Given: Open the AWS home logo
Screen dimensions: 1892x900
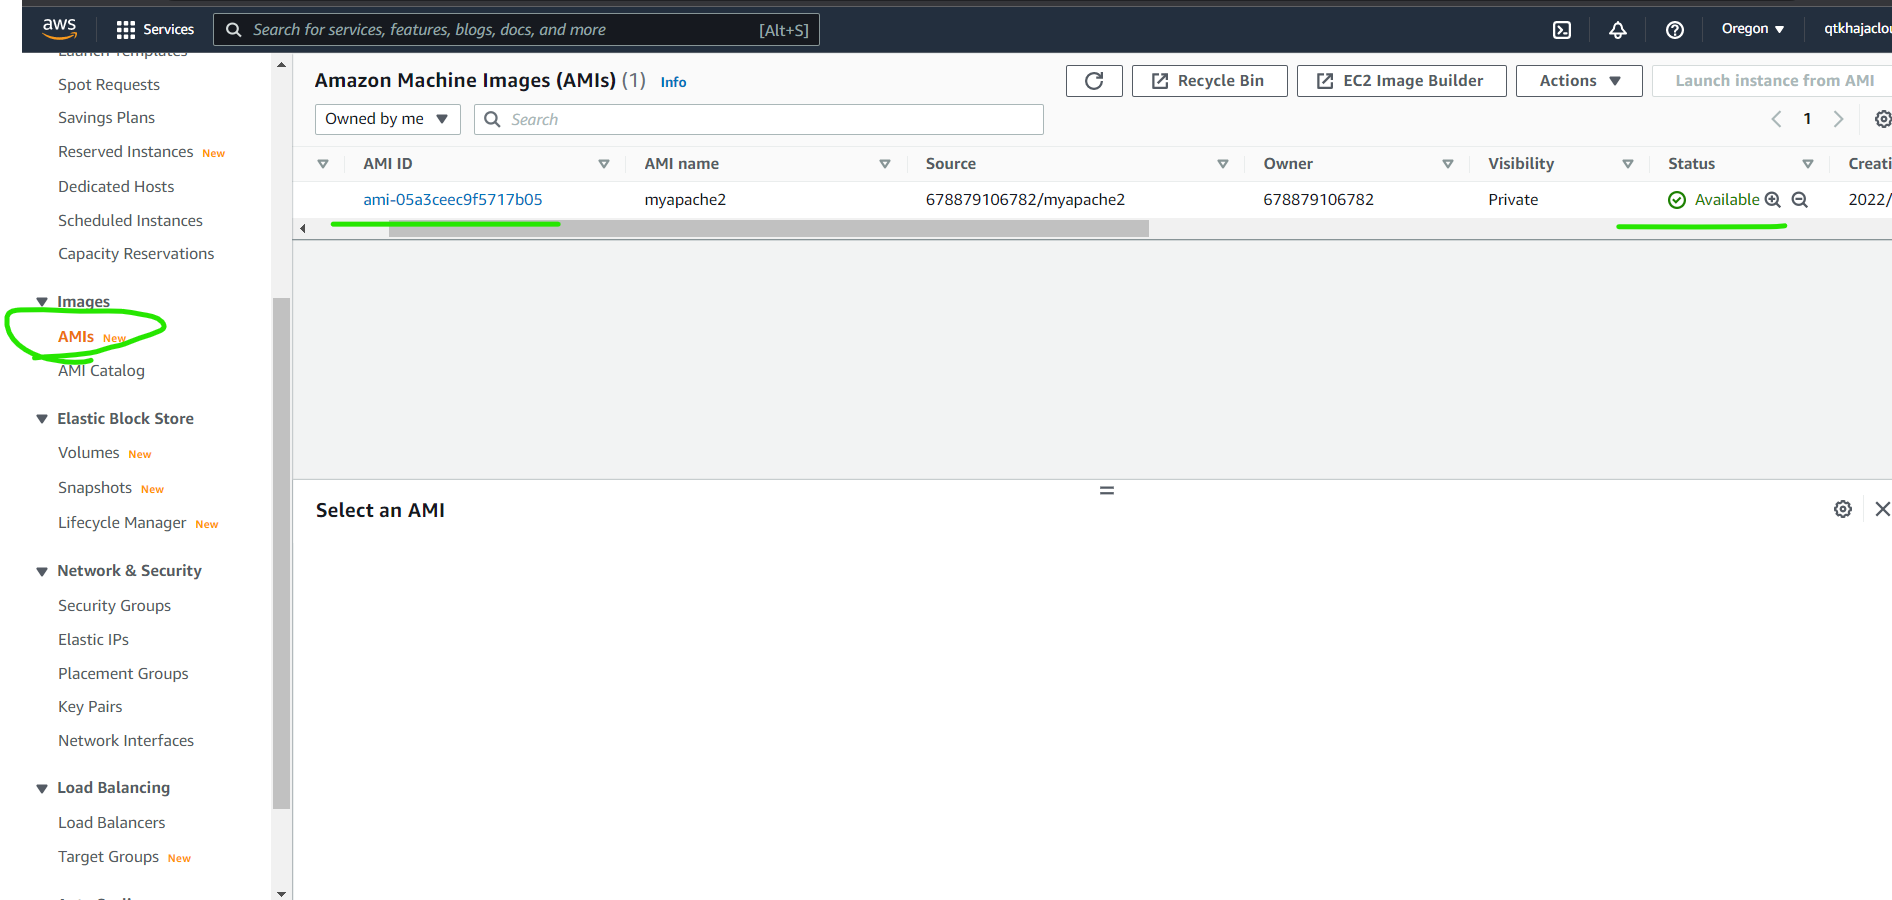Looking at the screenshot, I should [59, 29].
